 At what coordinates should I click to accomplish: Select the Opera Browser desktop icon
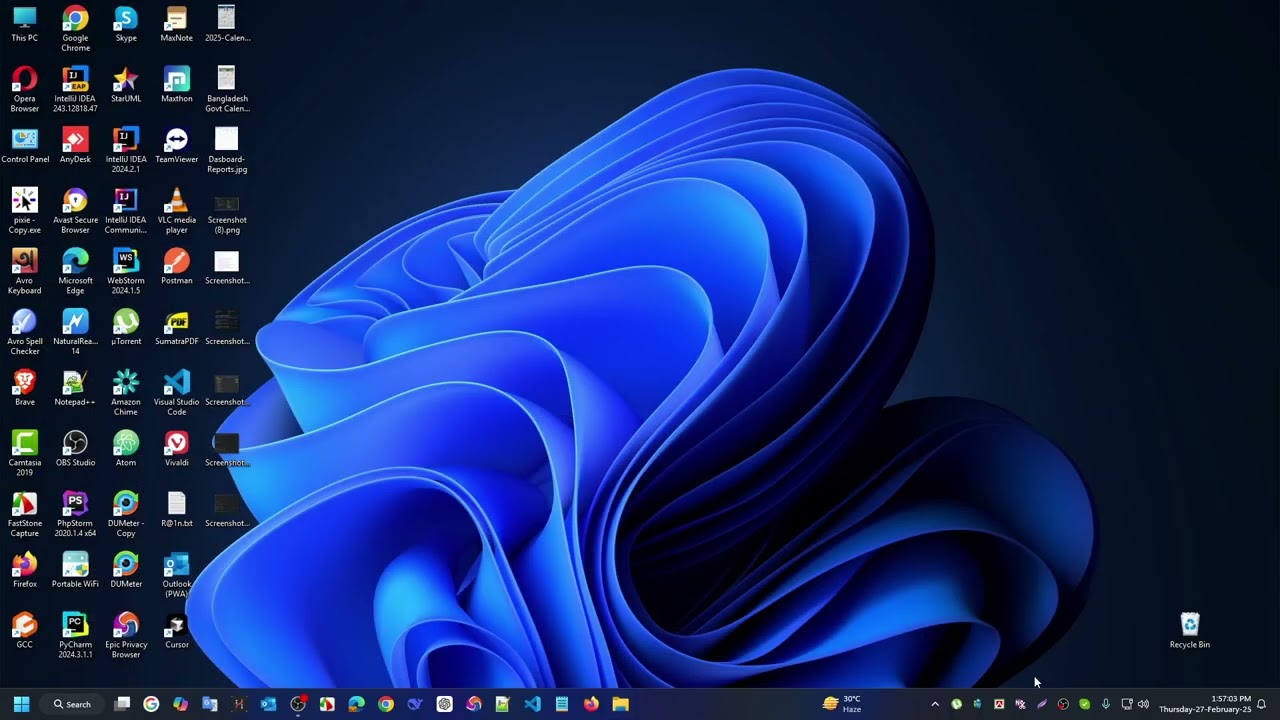pyautogui.click(x=25, y=89)
